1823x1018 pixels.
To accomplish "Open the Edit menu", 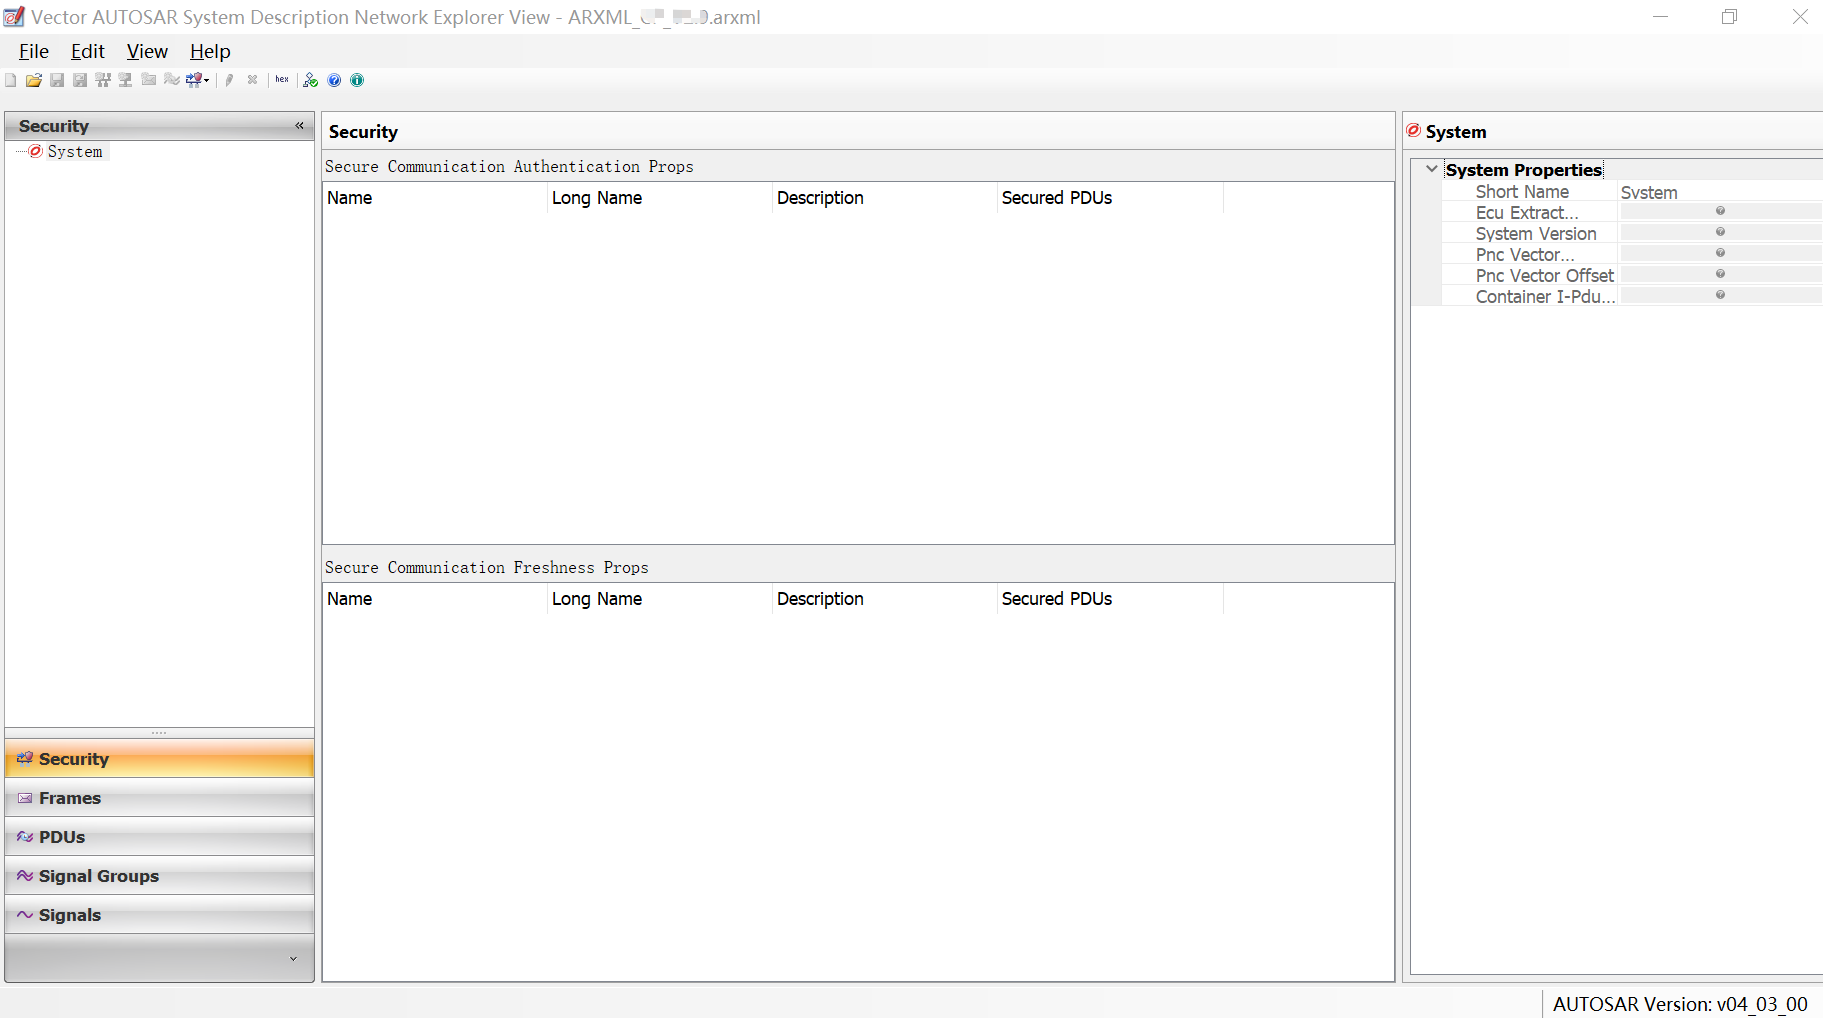I will point(88,51).
